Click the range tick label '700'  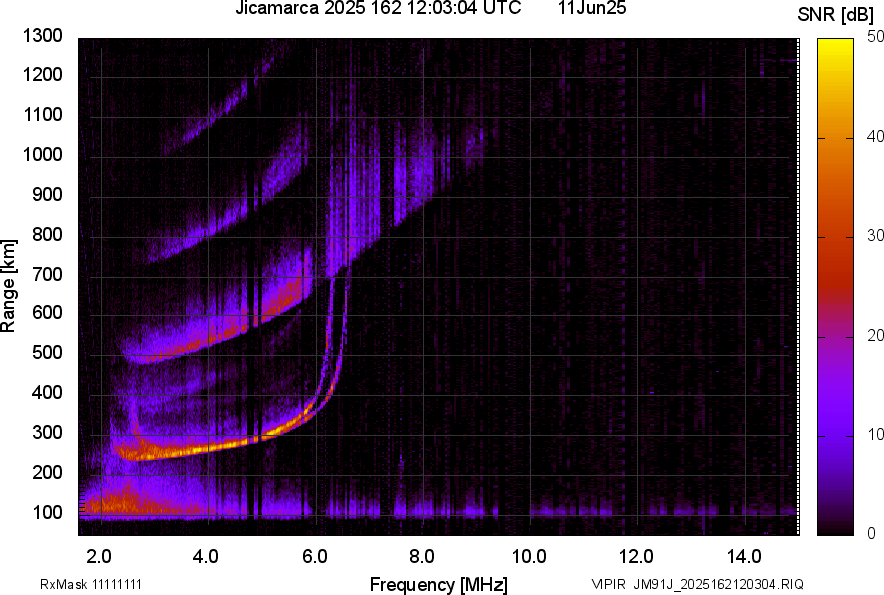coord(47,274)
